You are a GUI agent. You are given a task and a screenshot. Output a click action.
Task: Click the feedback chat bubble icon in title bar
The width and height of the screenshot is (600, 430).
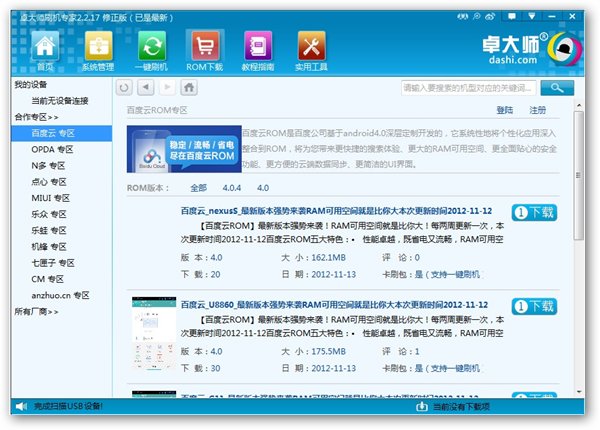512,16
